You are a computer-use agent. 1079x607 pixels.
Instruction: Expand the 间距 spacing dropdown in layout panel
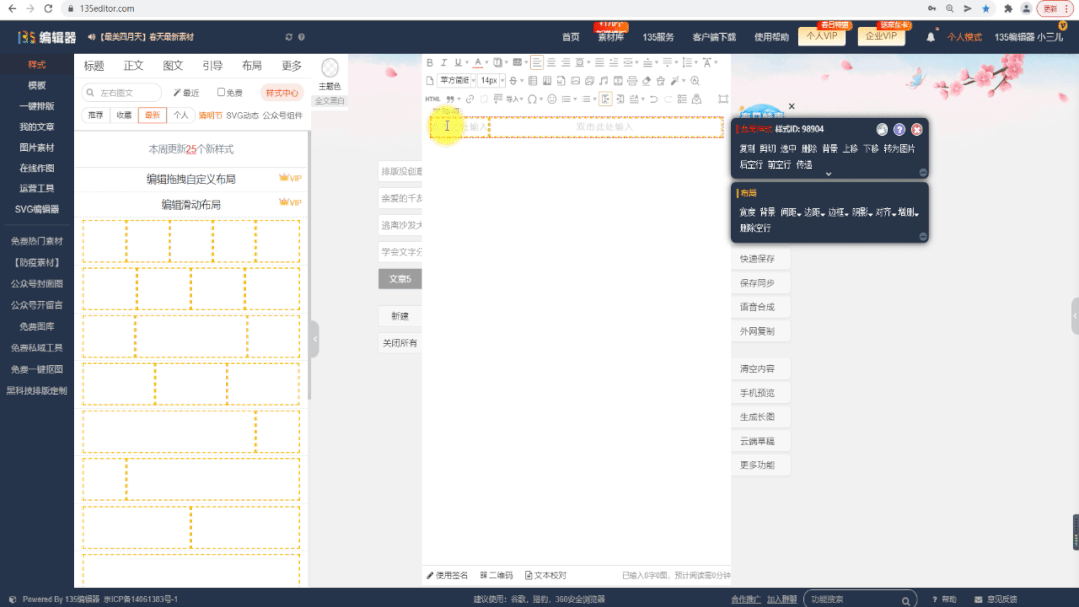[x=790, y=213]
